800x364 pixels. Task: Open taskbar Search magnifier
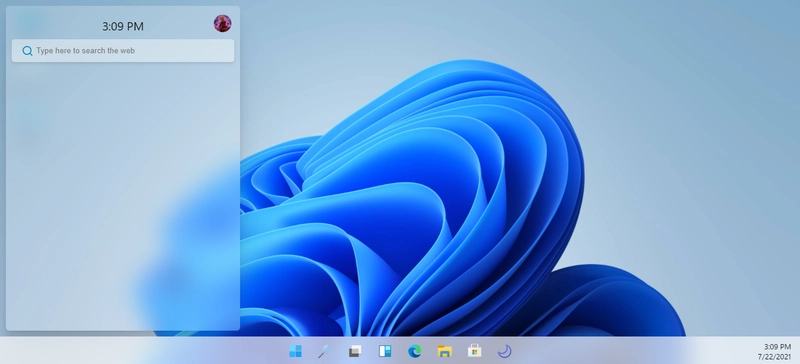tap(324, 351)
